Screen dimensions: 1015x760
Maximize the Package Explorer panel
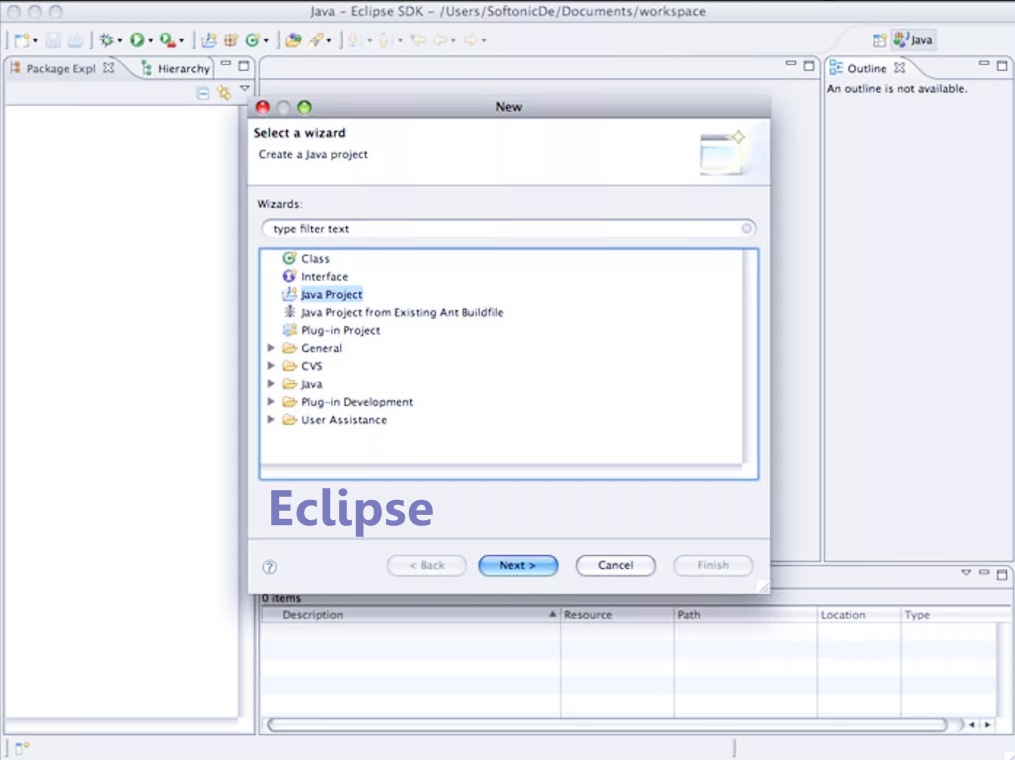[x=243, y=65]
